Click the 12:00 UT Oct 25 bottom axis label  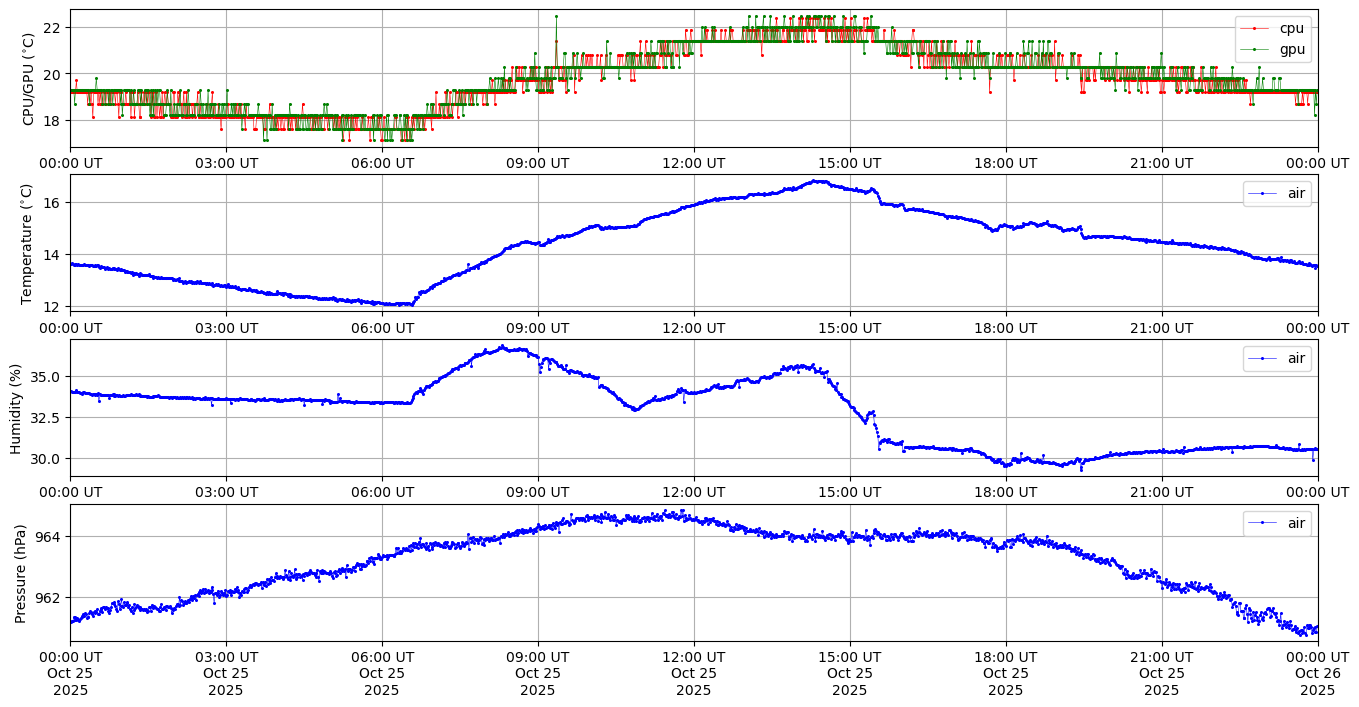click(693, 674)
